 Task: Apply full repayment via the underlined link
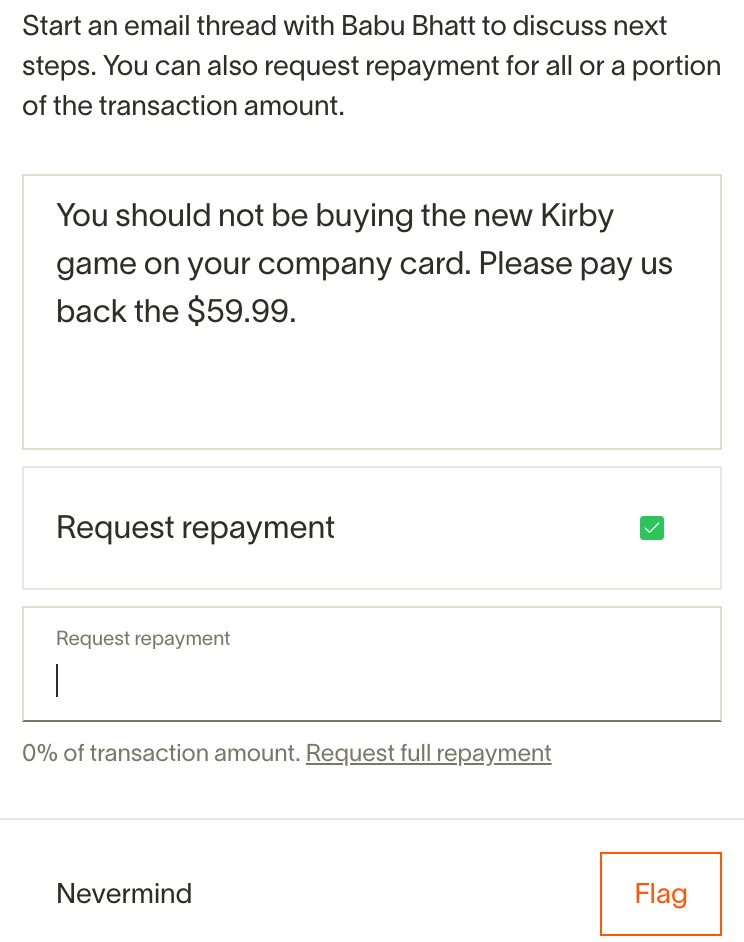point(428,753)
